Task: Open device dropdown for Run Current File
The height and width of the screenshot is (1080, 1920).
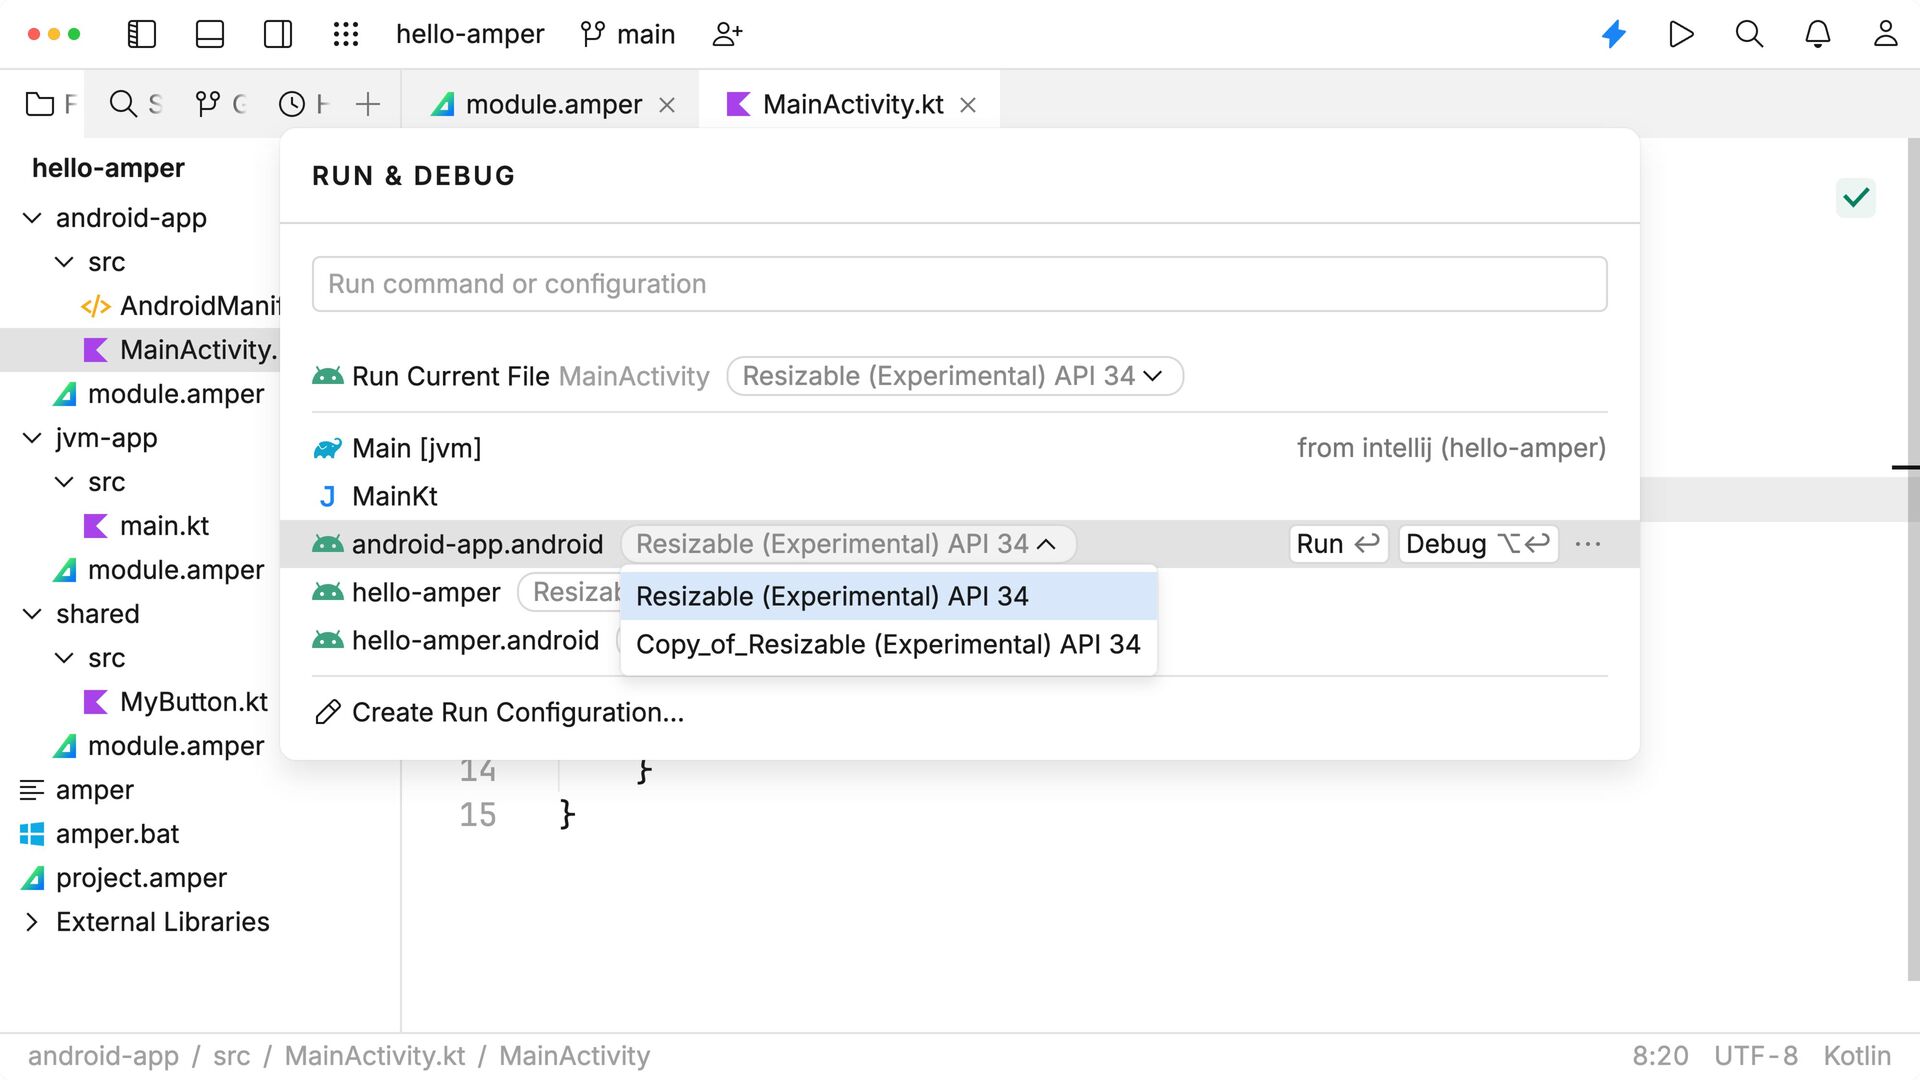Action: click(954, 376)
